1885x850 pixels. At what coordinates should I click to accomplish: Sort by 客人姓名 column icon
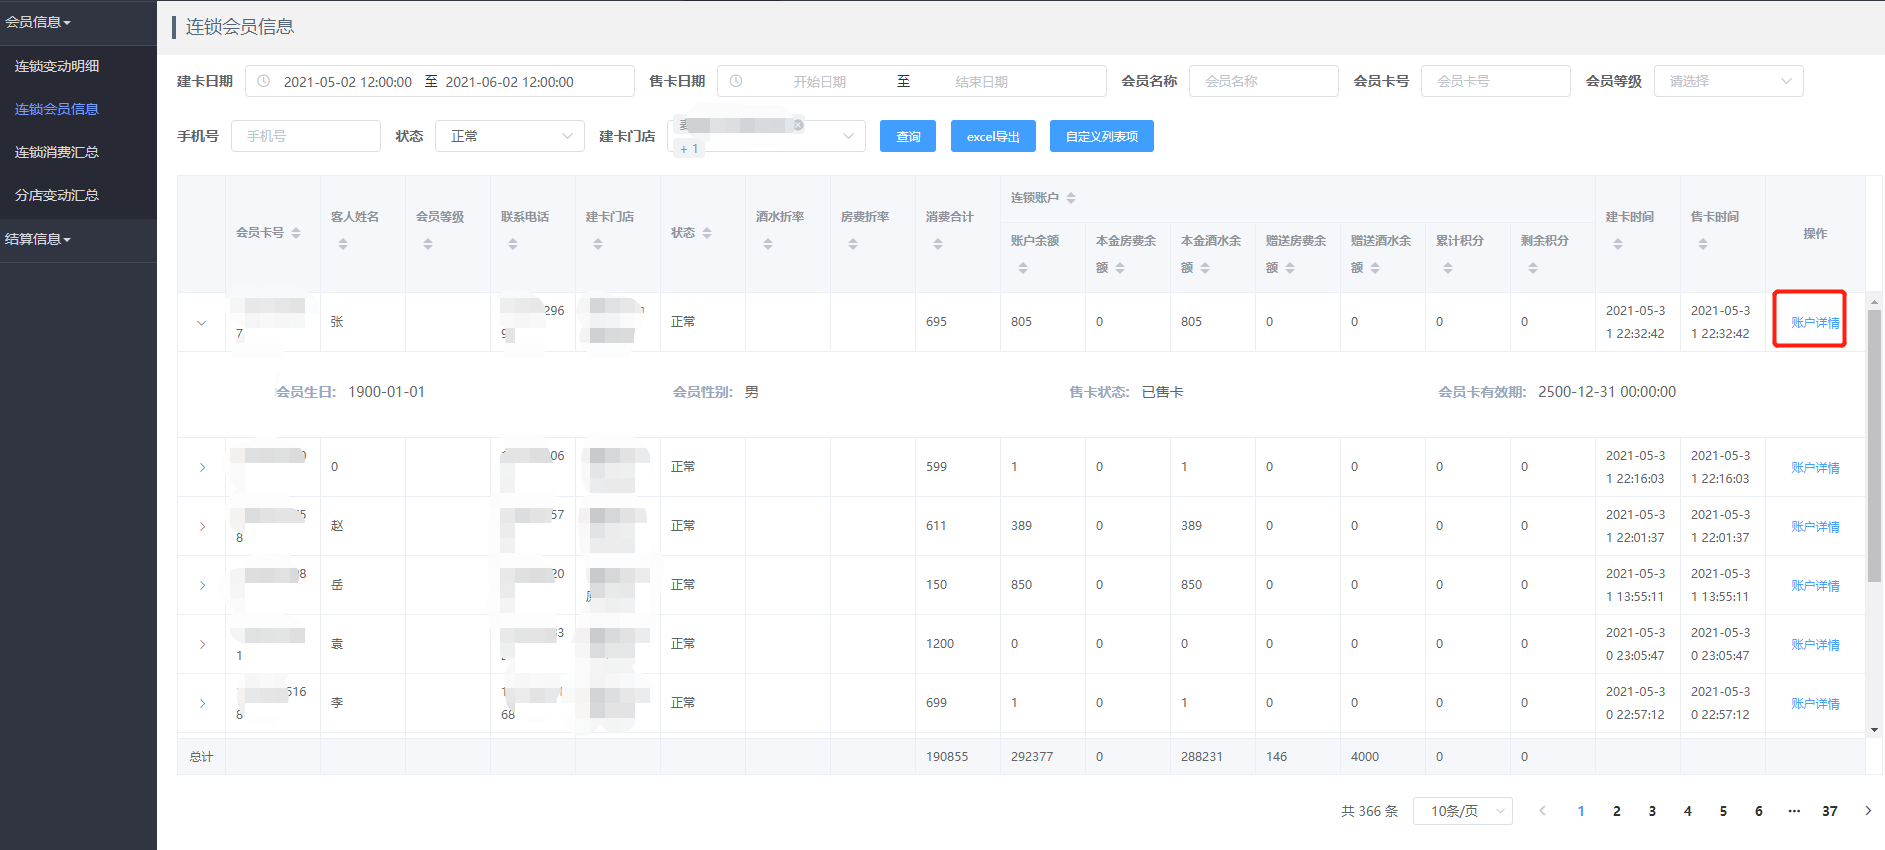tap(343, 244)
